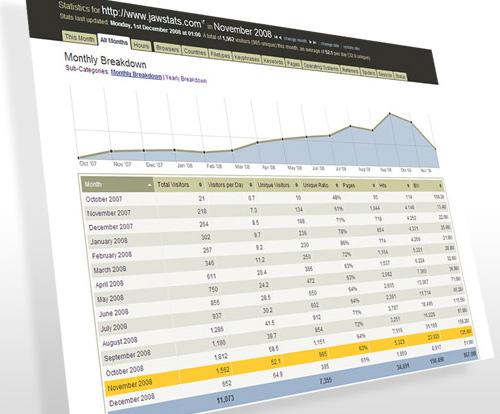Screen dimensions: 500x414
Task: Sort by Pages column header
Action: [x=359, y=185]
